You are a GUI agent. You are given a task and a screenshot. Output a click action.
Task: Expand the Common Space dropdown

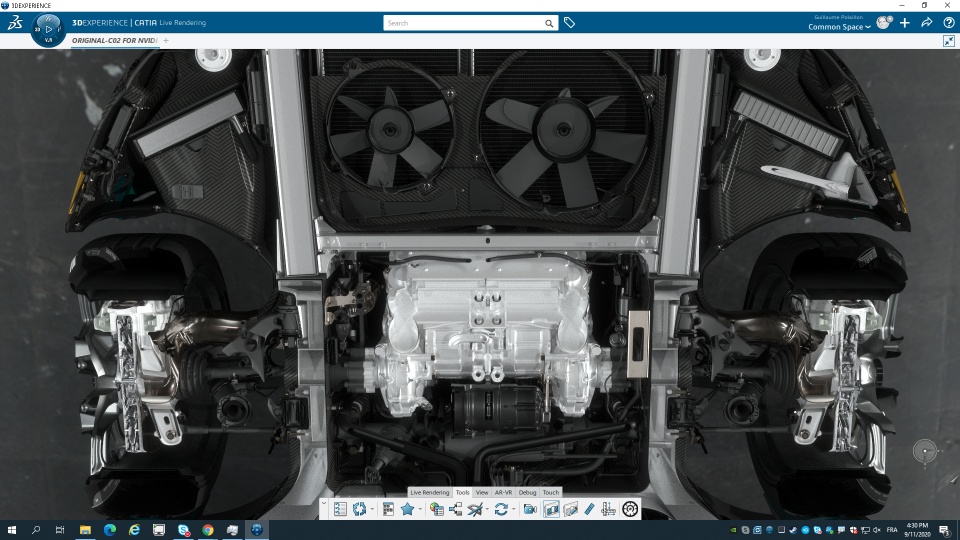(839, 27)
